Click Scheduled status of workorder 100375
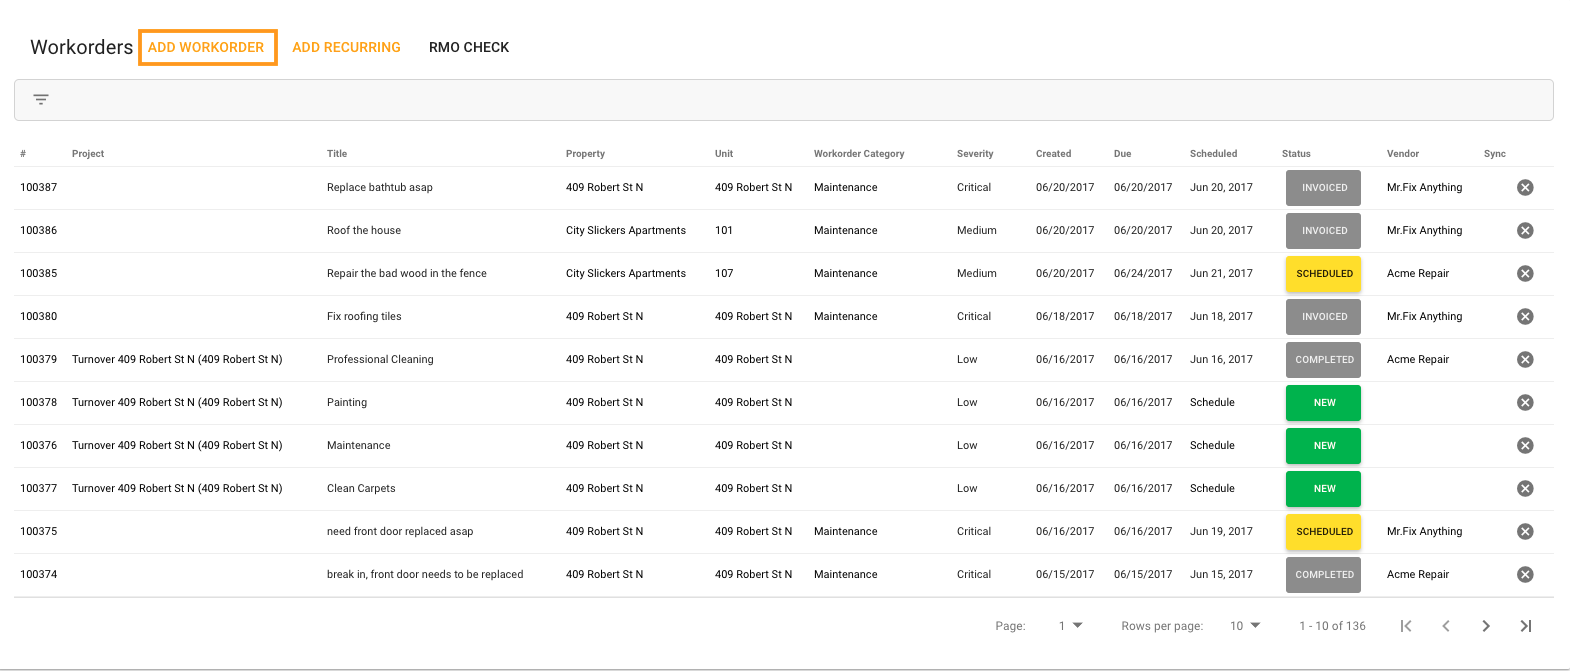 [x=1324, y=531]
